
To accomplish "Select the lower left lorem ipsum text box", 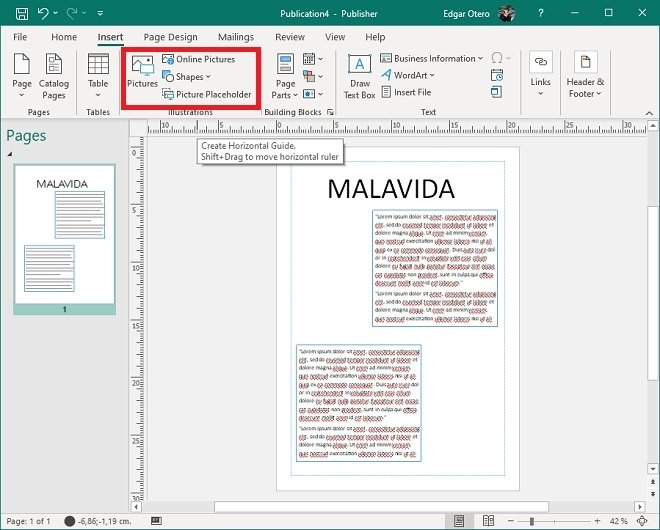I will point(359,403).
